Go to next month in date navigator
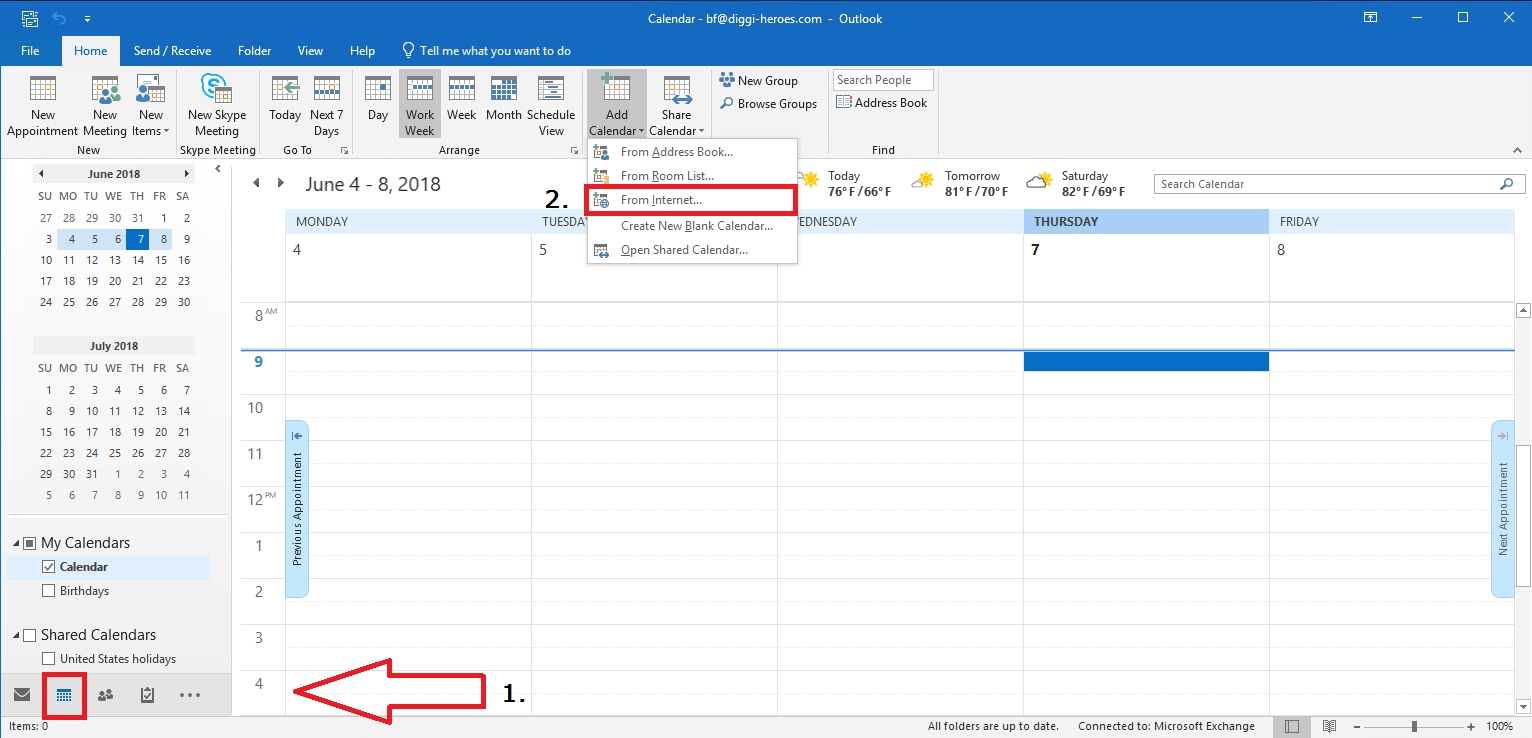The image size is (1532, 738). (x=187, y=174)
